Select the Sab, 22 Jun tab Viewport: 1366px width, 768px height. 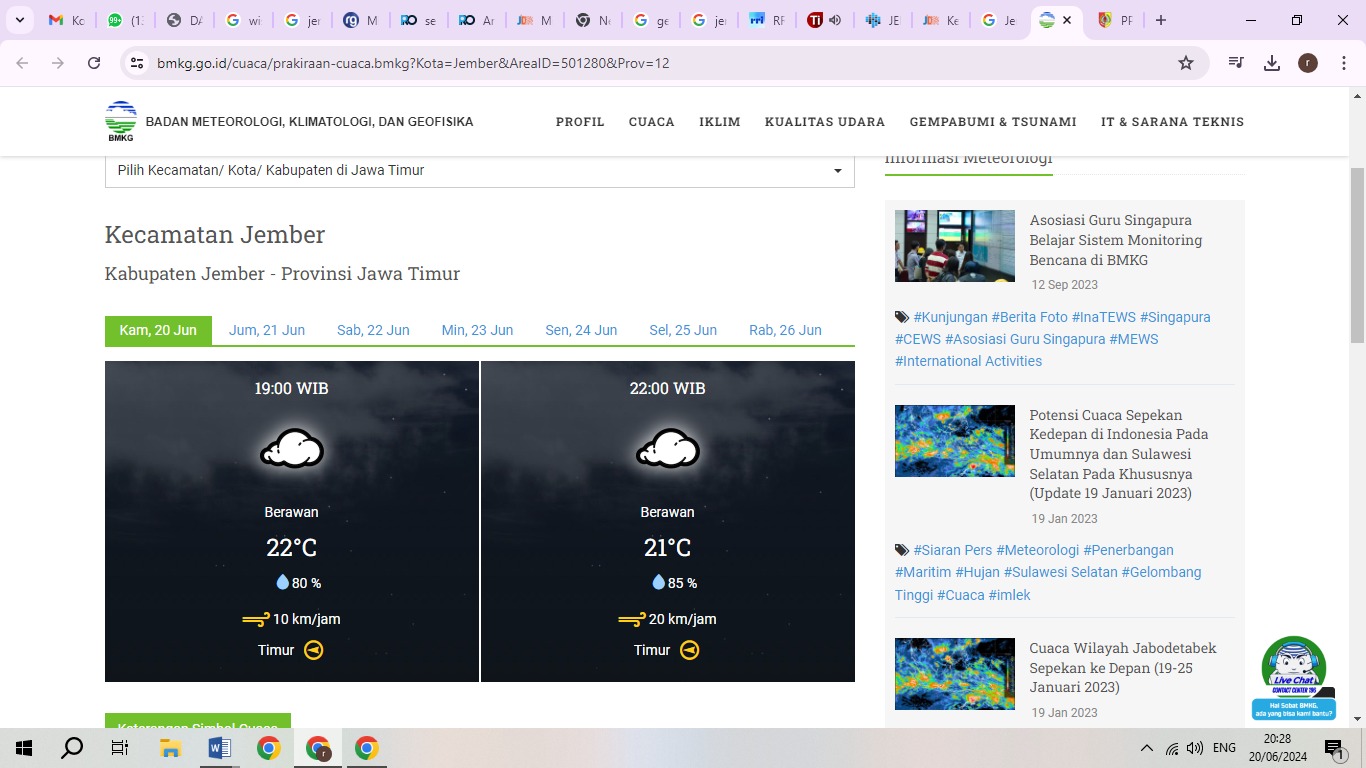pyautogui.click(x=373, y=330)
